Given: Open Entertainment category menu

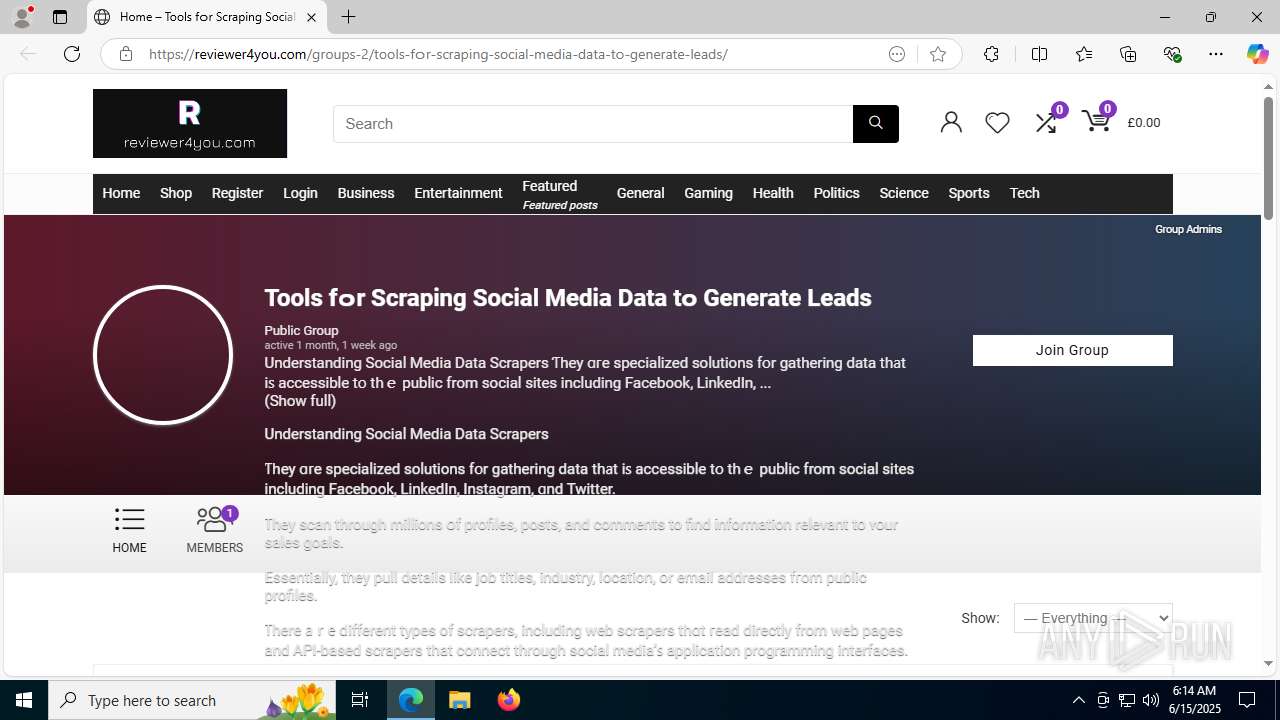Looking at the screenshot, I should [458, 193].
